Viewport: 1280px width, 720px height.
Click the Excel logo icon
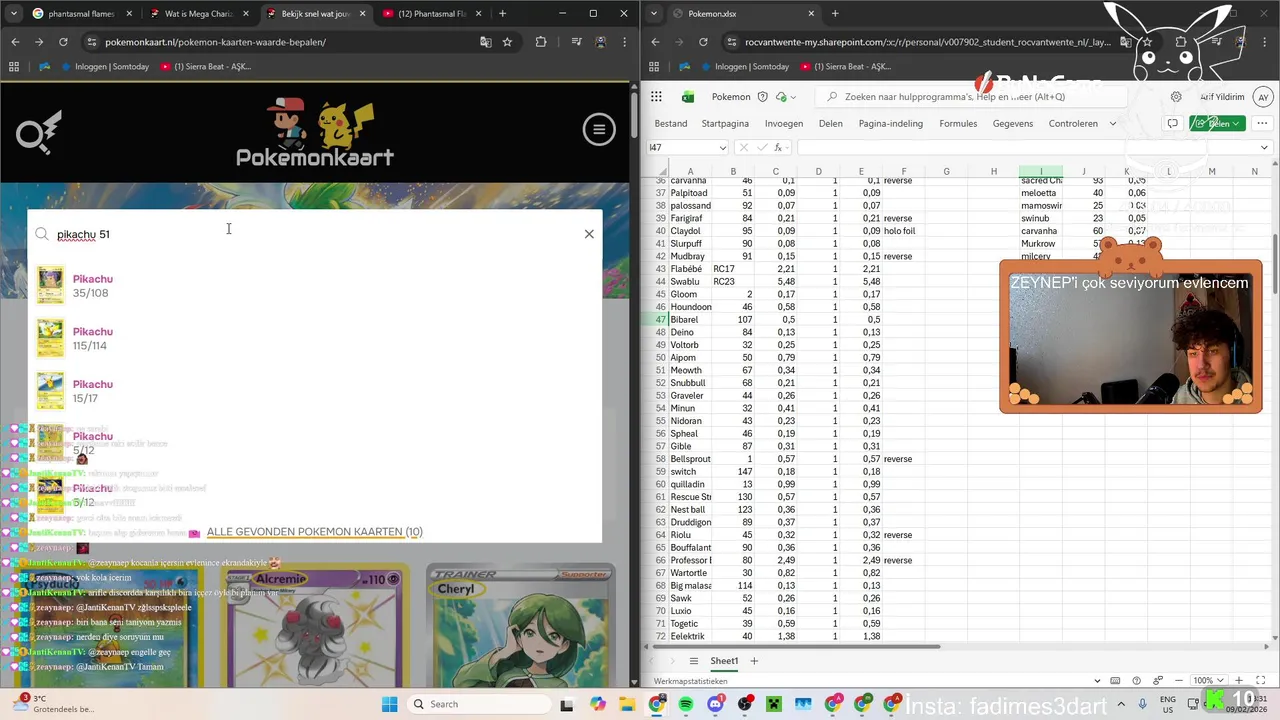pyautogui.click(x=688, y=97)
